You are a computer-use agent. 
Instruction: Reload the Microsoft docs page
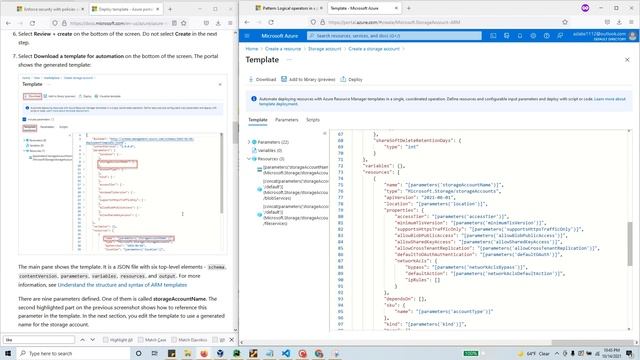coord(32,23)
